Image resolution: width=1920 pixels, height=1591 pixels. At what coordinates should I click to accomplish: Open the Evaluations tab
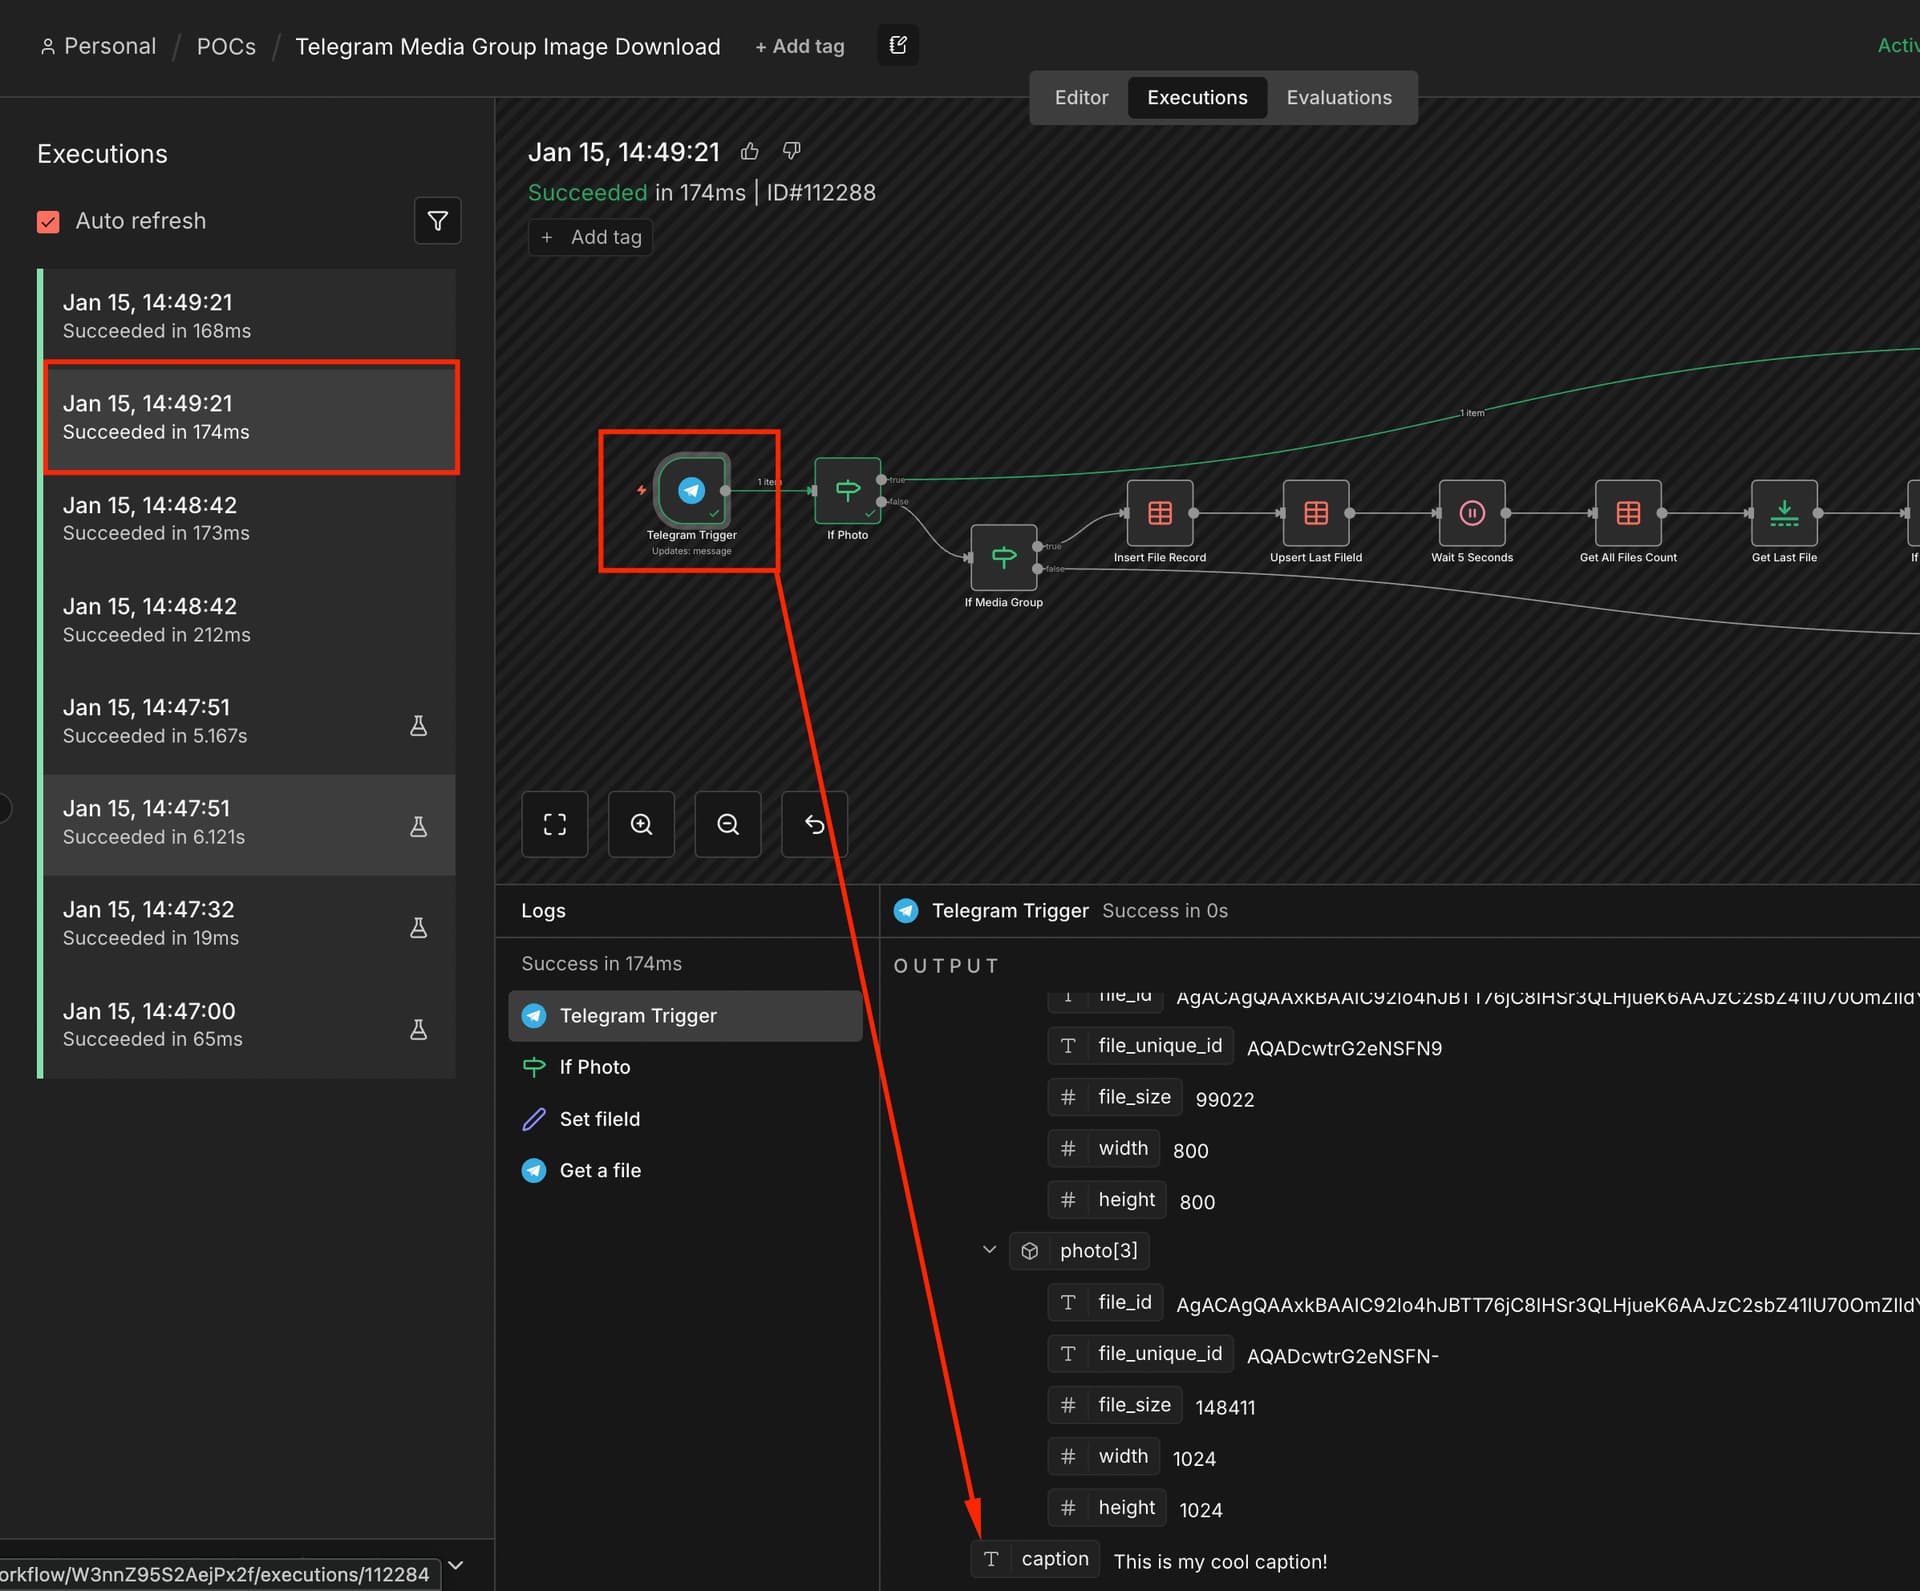pyautogui.click(x=1338, y=98)
